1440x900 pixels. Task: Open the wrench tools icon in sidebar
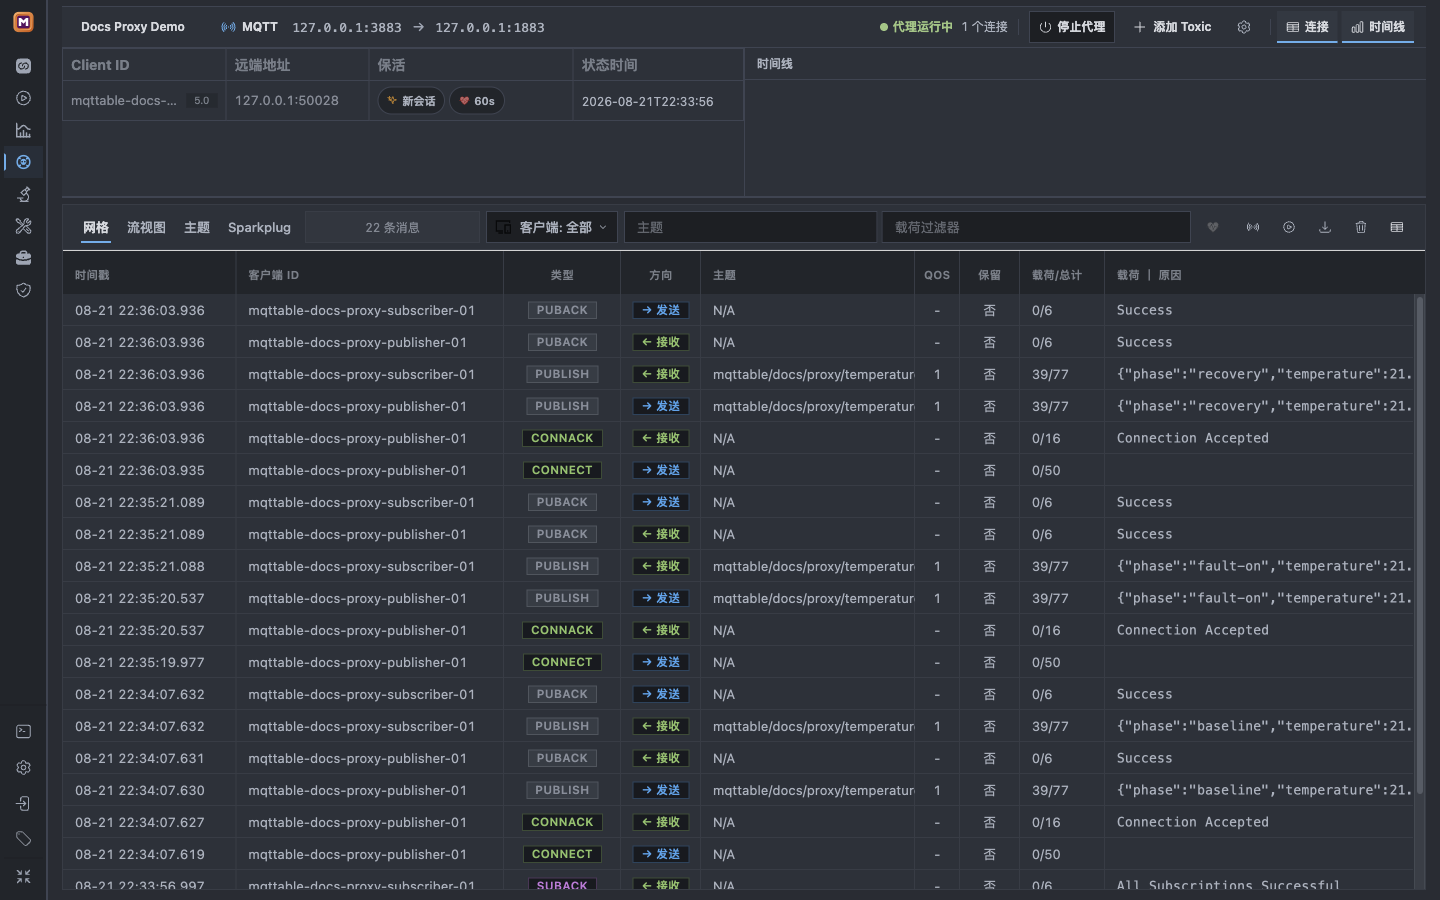coord(23,226)
